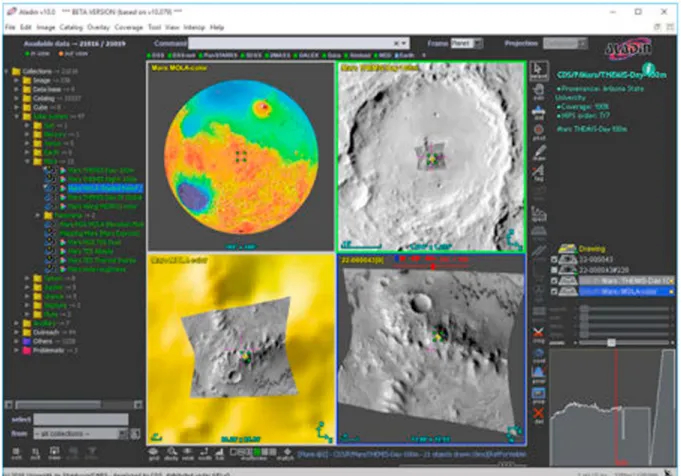The width and height of the screenshot is (681, 476).
Task: Choose the draw pencil tool
Action: [x=539, y=153]
